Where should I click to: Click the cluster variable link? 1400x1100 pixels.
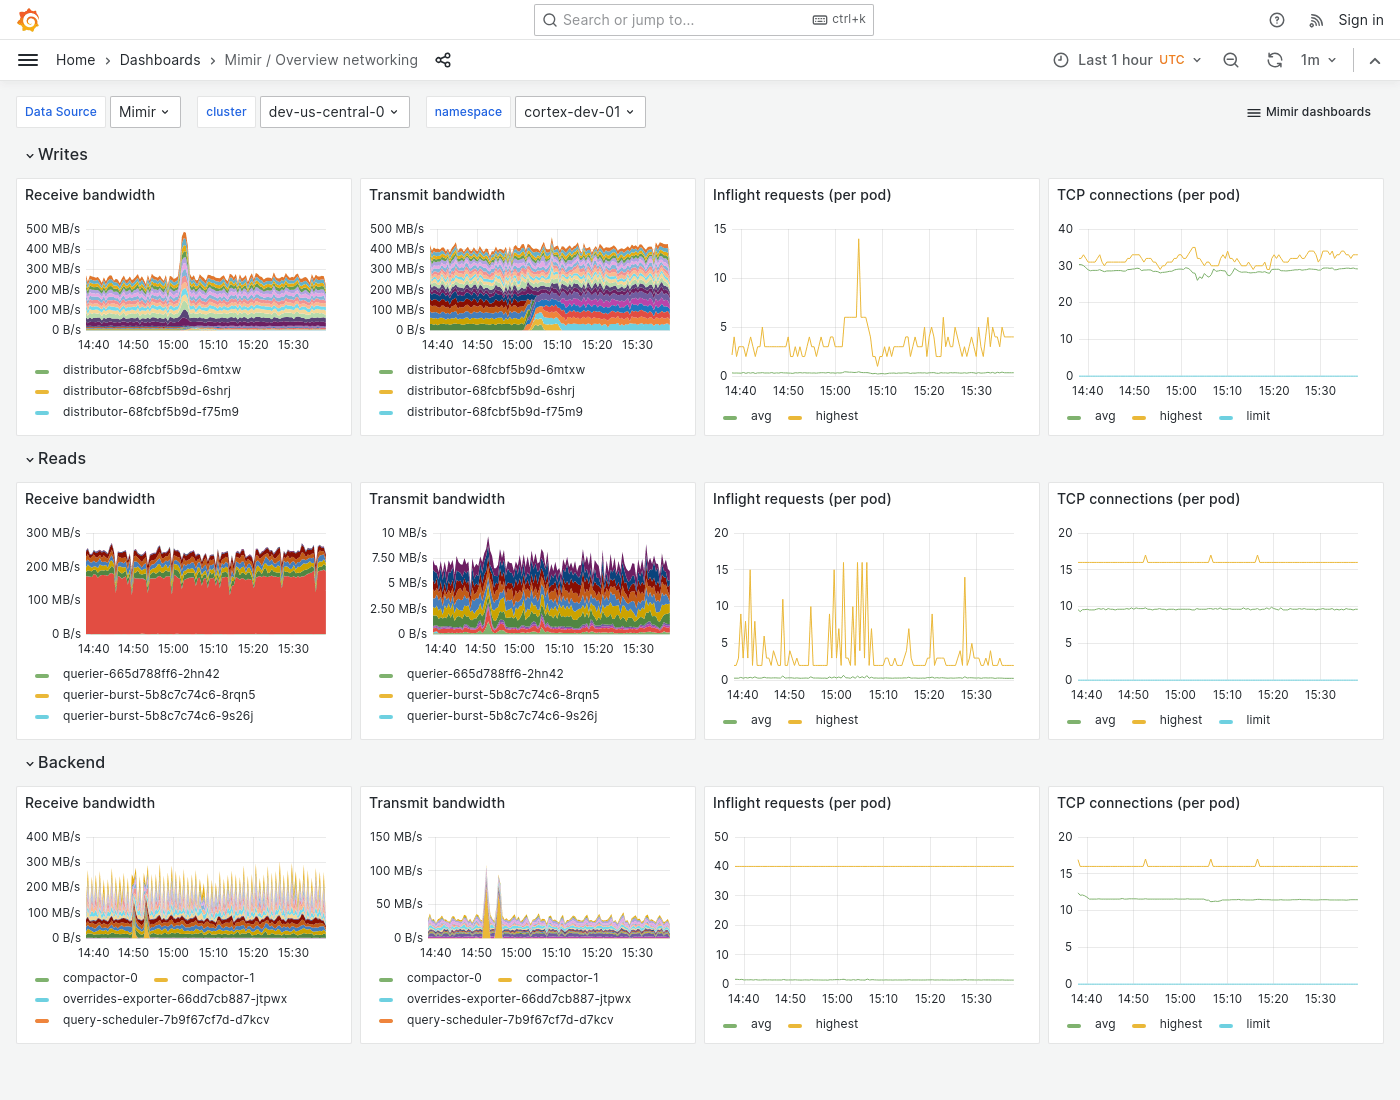pos(226,111)
